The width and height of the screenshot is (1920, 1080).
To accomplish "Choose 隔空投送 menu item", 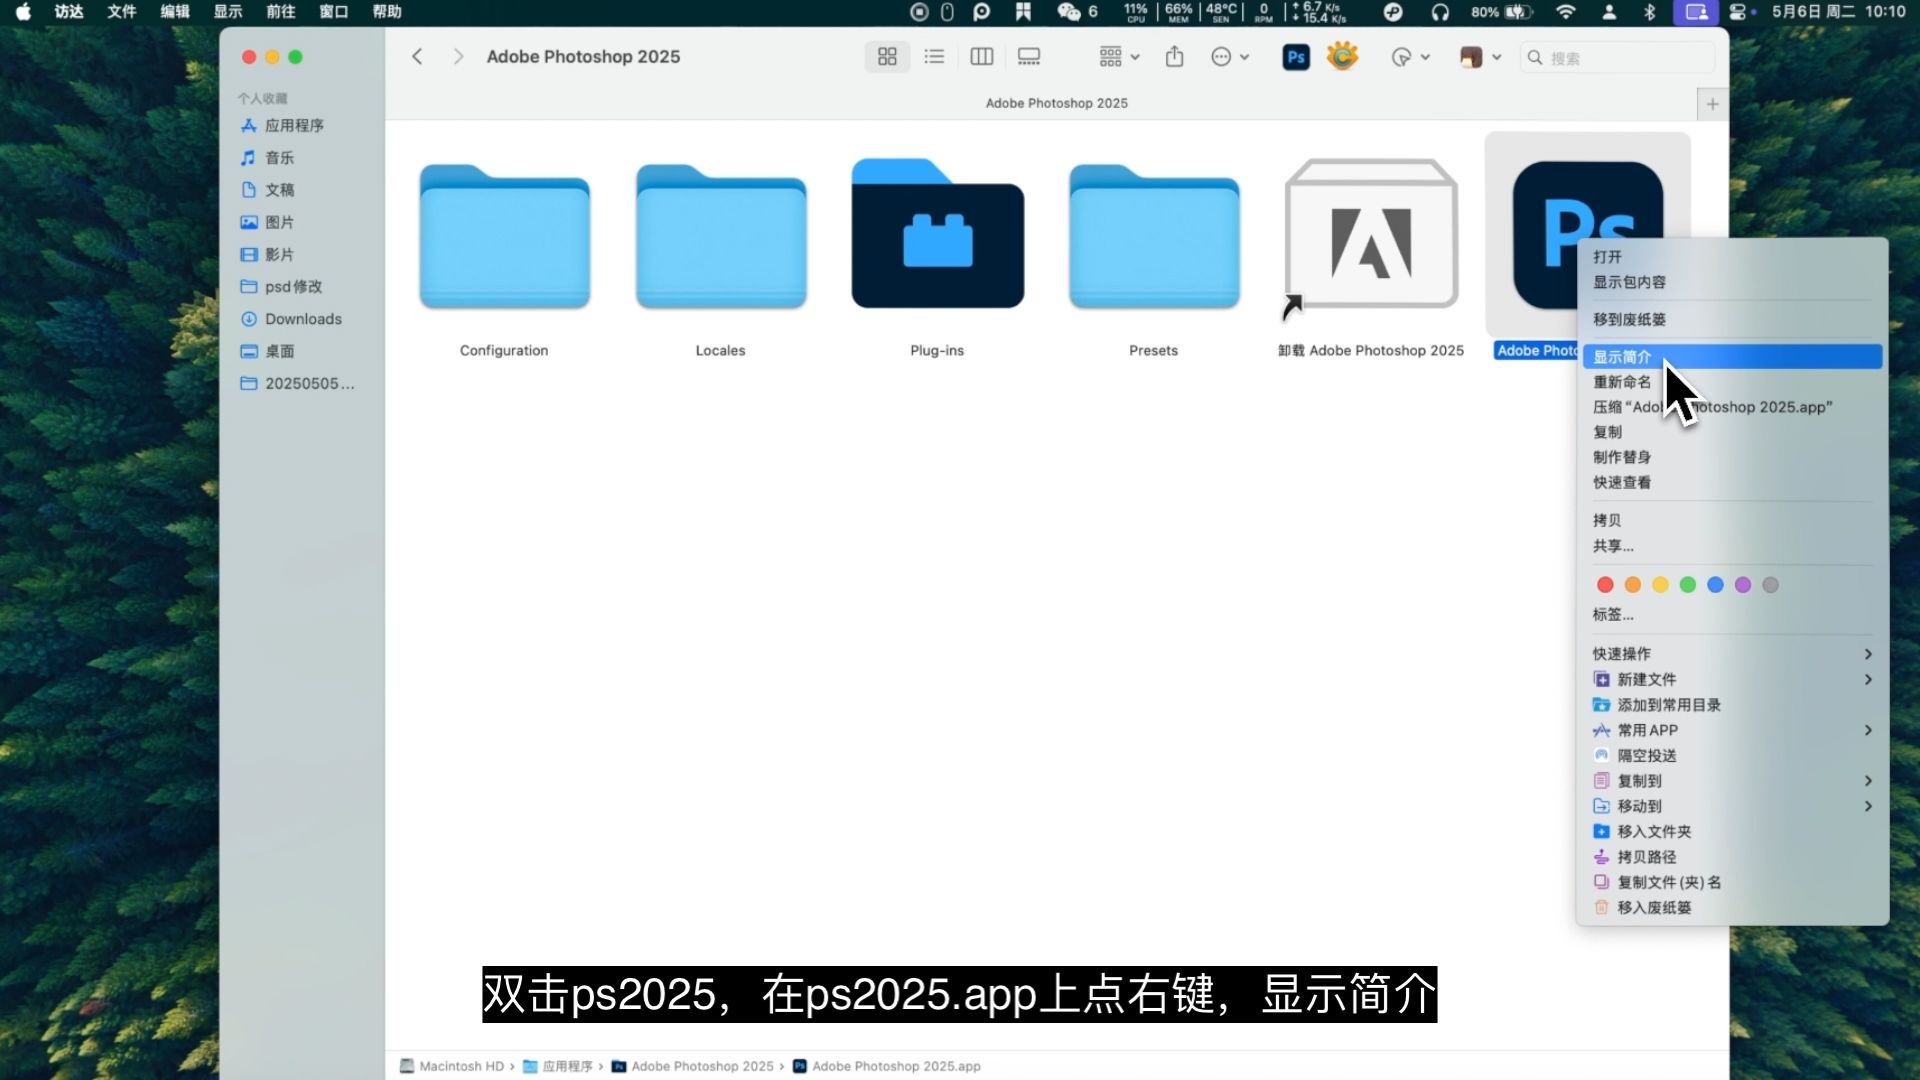I will pyautogui.click(x=1732, y=756).
